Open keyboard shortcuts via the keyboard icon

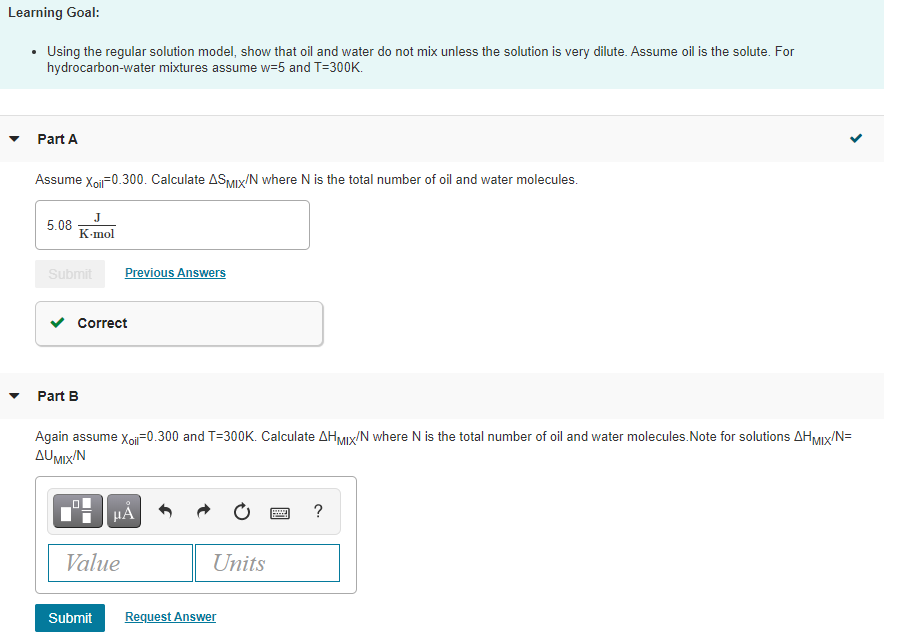(x=280, y=512)
